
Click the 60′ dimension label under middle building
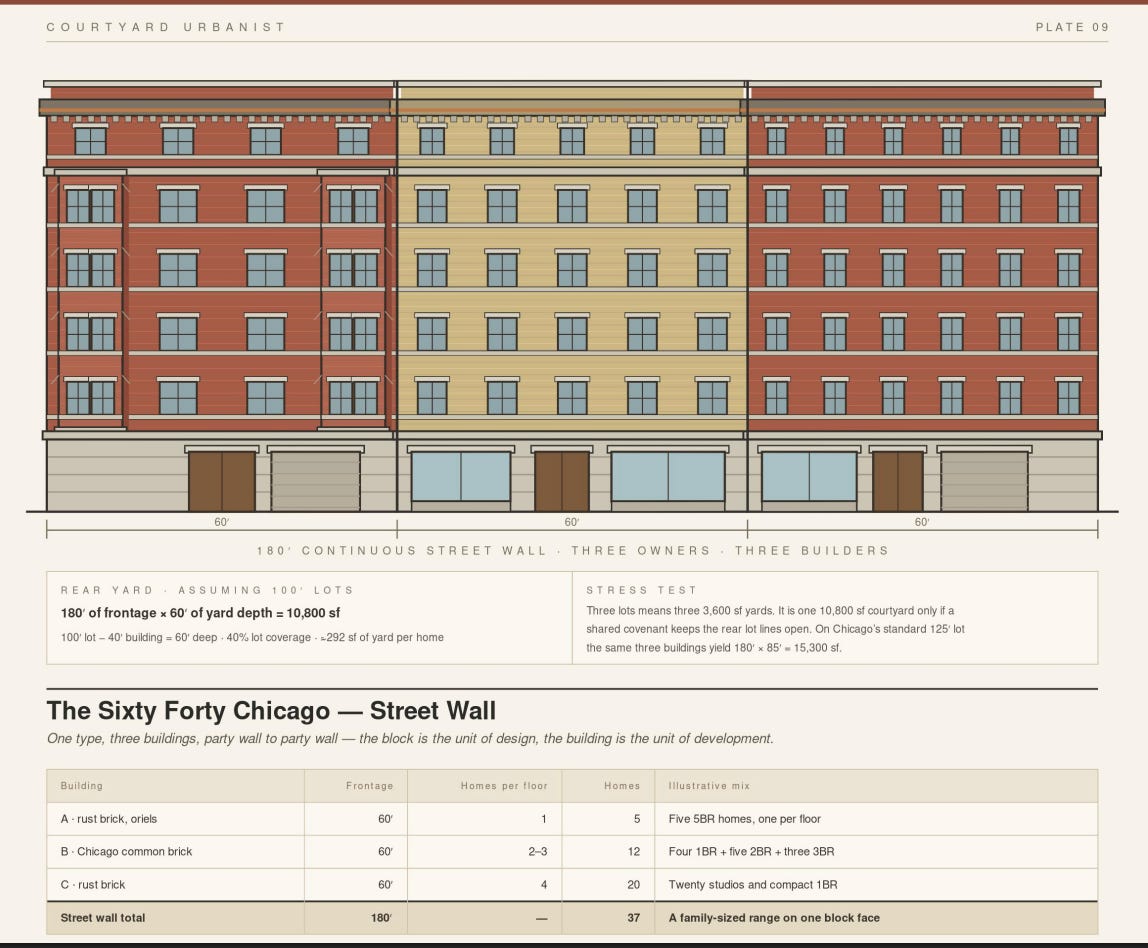click(x=572, y=522)
